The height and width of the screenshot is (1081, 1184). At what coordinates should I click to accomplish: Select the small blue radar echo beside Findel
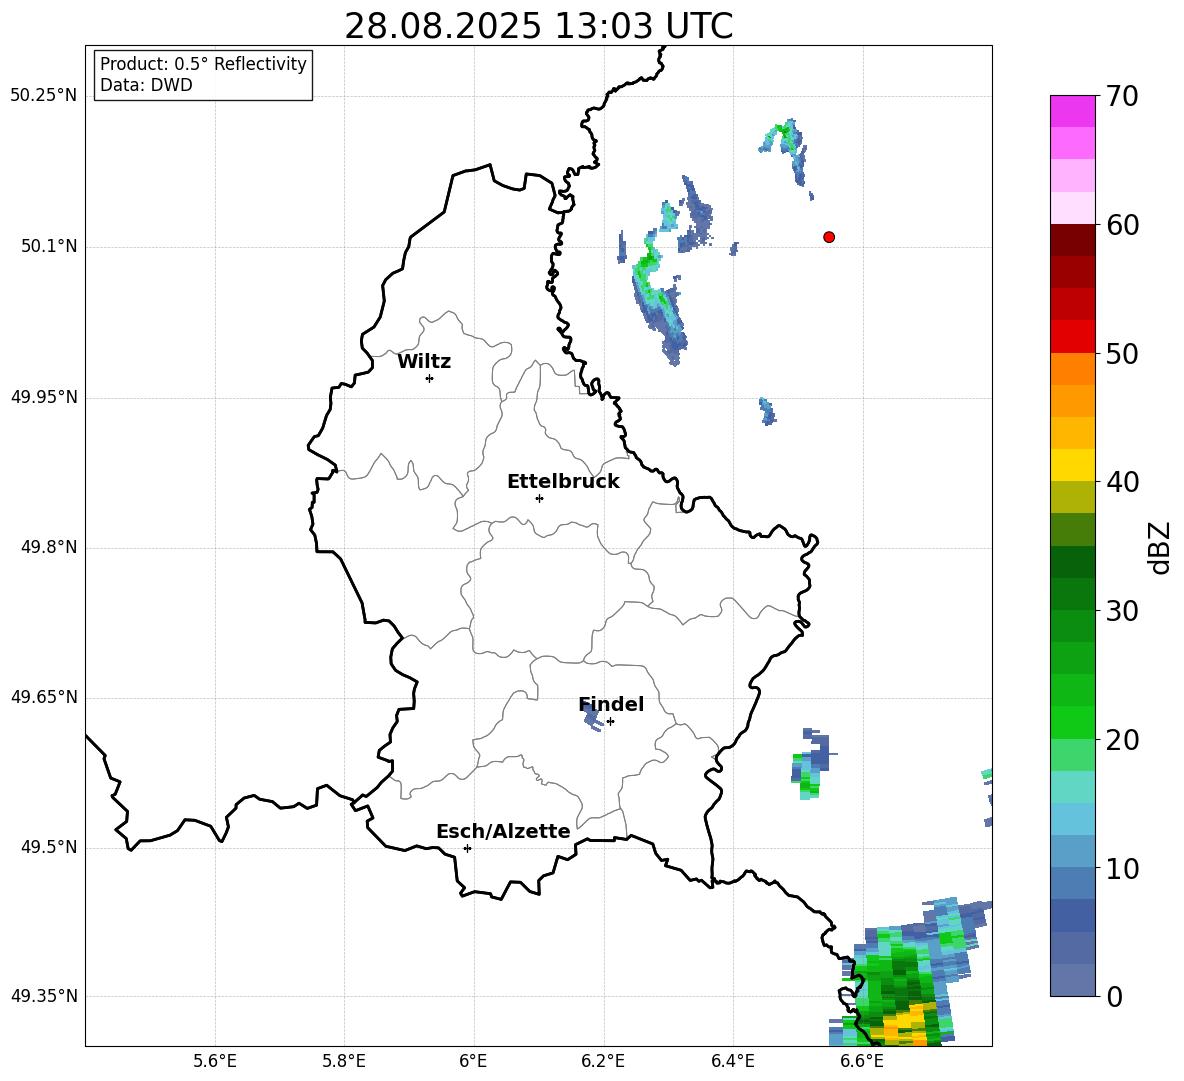[x=591, y=716]
